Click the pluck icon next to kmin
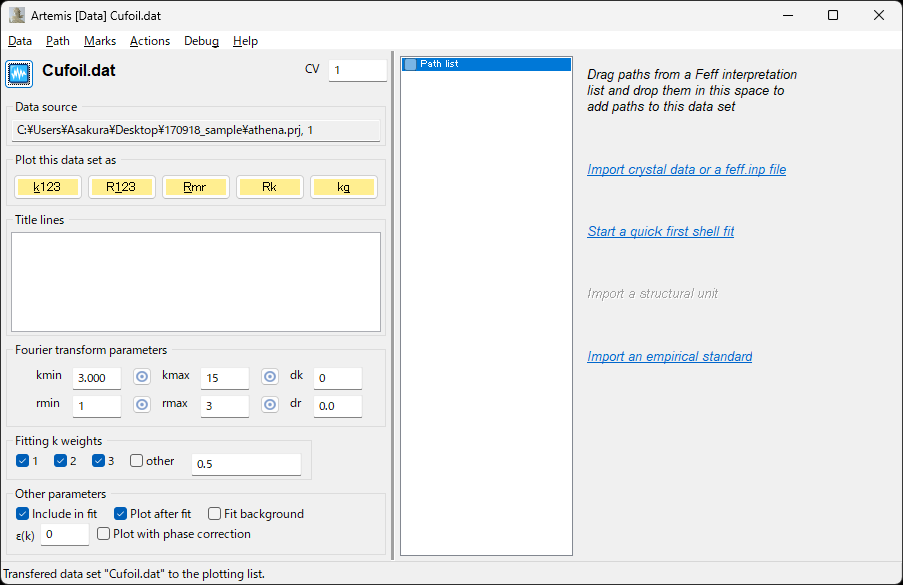Viewport: 903px width, 585px height. point(142,377)
